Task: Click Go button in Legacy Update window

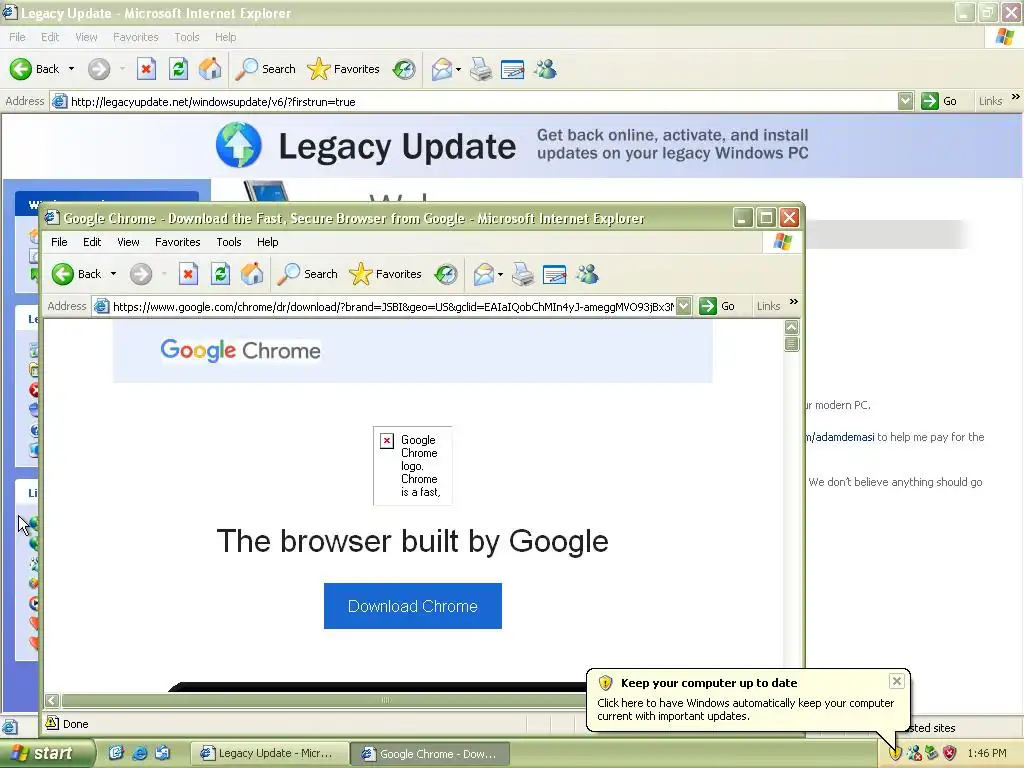Action: (939, 101)
